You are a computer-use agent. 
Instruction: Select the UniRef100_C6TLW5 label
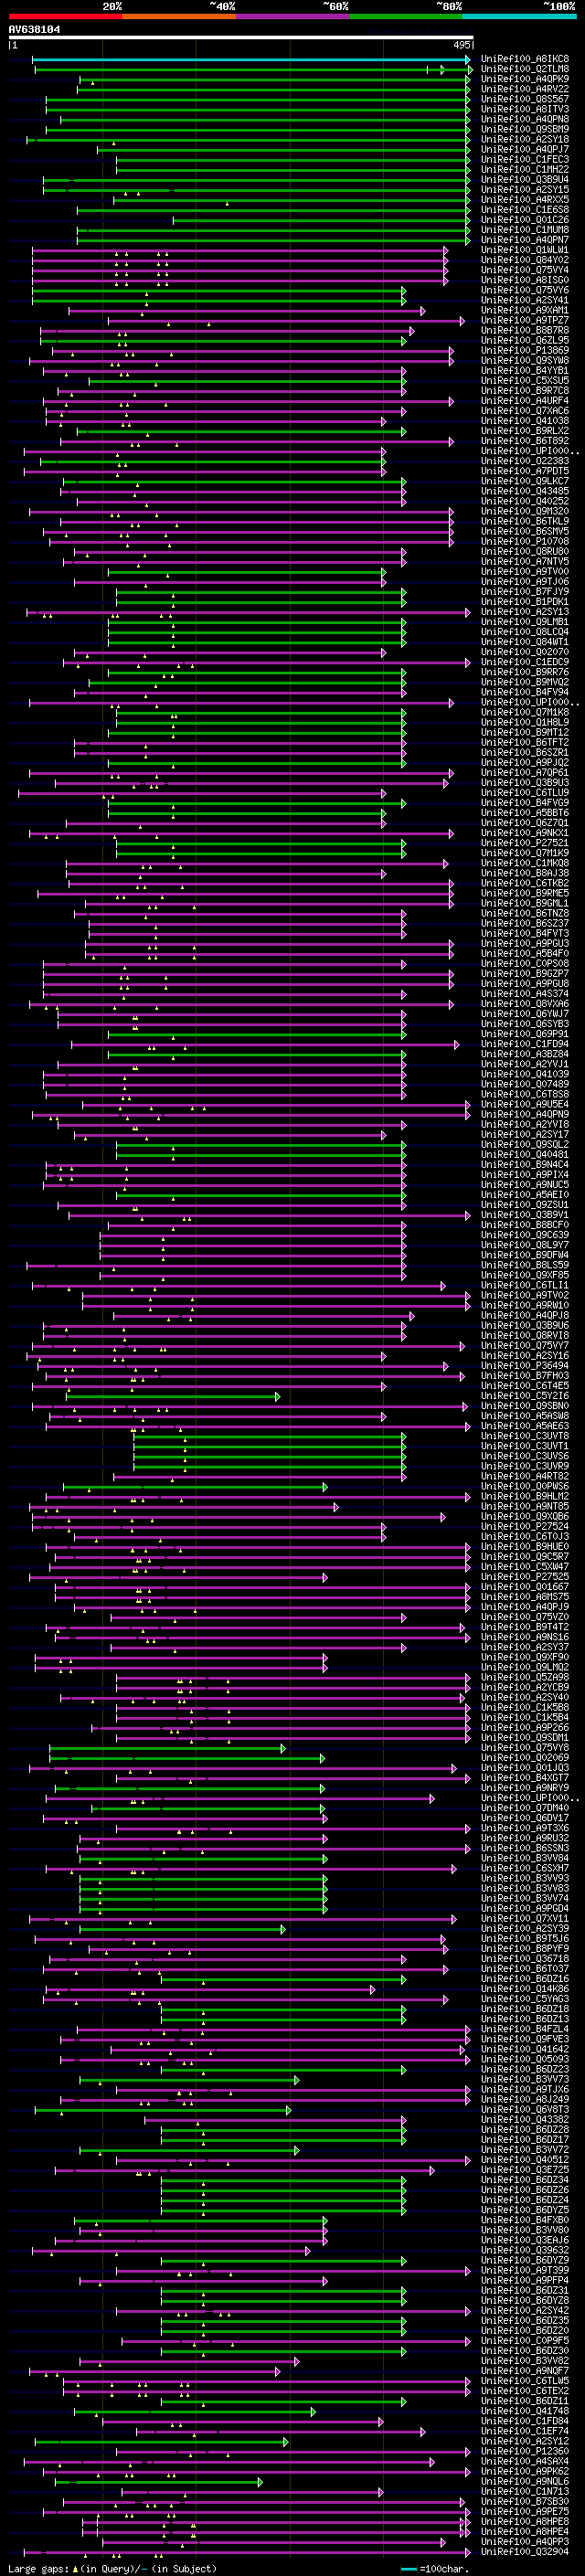click(x=525, y=2380)
